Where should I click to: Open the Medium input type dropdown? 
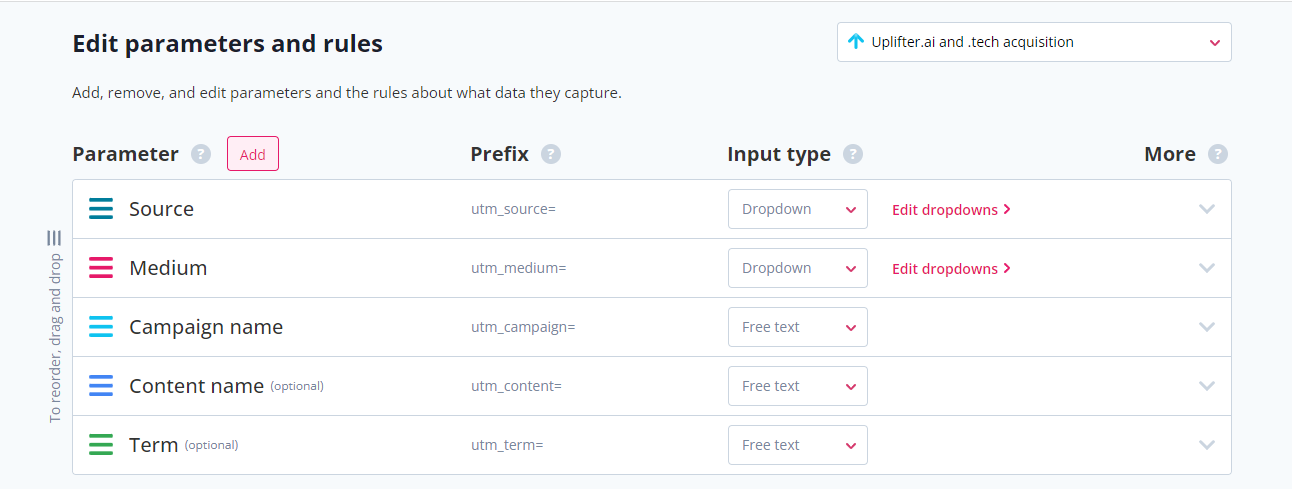tap(797, 268)
